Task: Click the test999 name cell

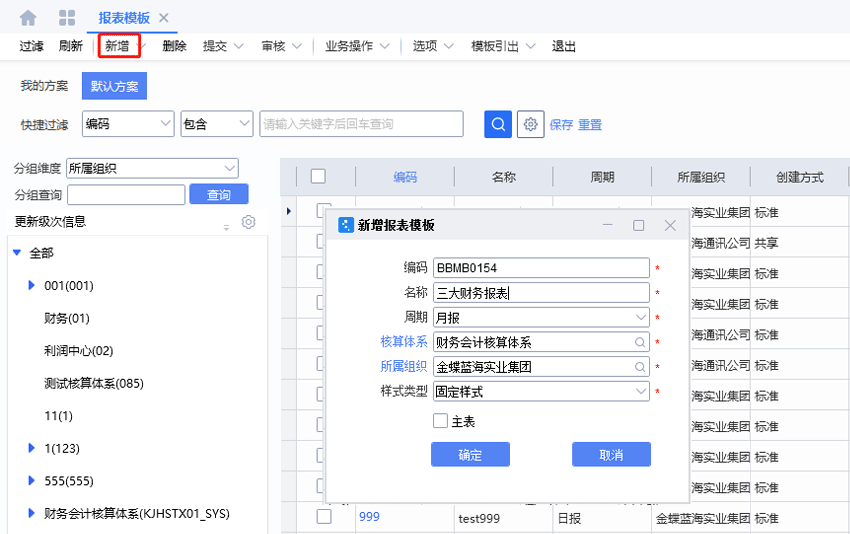Action: point(479,518)
